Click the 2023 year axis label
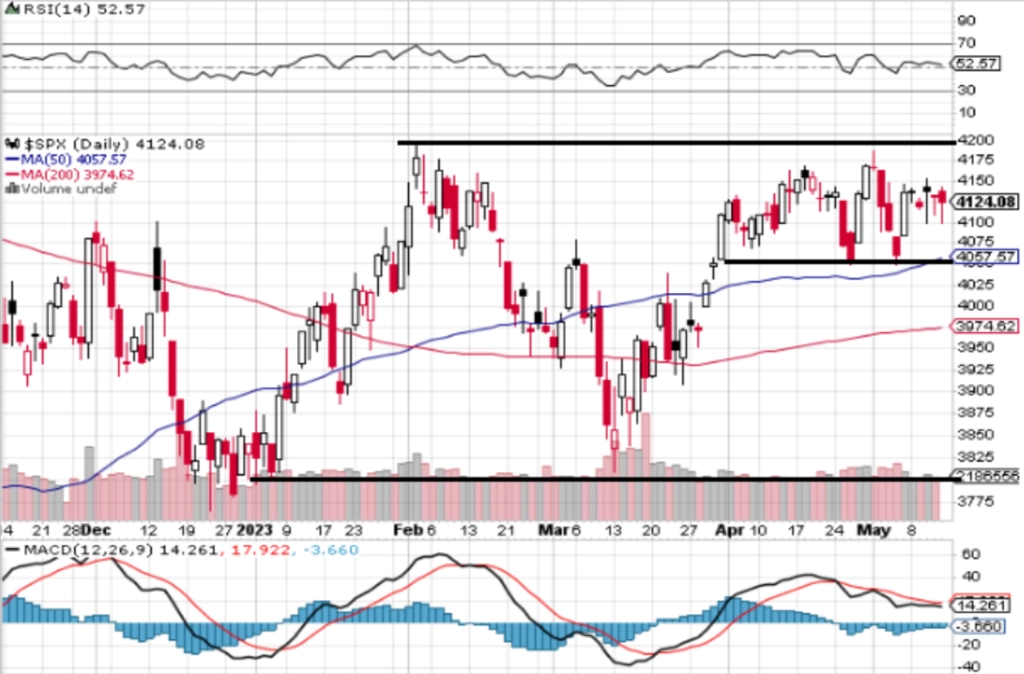Screen dimensions: 1024x674 (x=255, y=530)
